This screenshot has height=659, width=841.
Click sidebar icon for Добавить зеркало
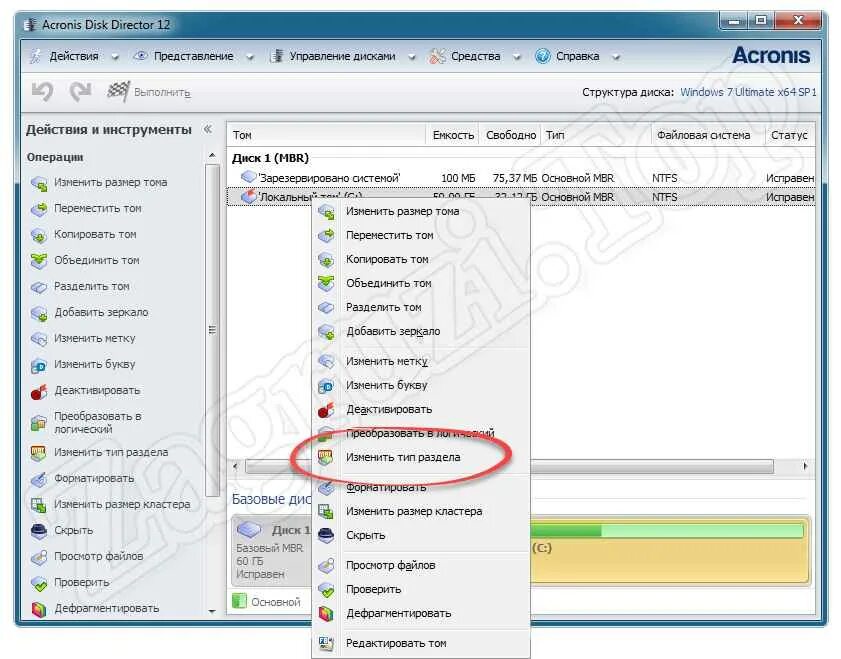(x=39, y=313)
